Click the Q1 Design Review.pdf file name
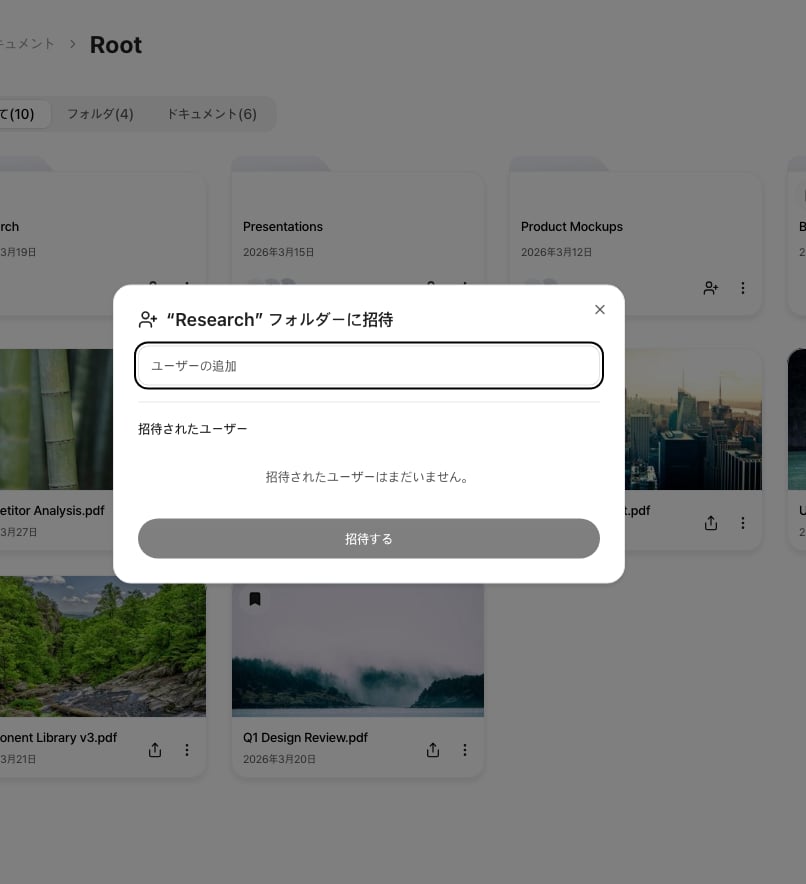The width and height of the screenshot is (806, 884). (x=305, y=737)
